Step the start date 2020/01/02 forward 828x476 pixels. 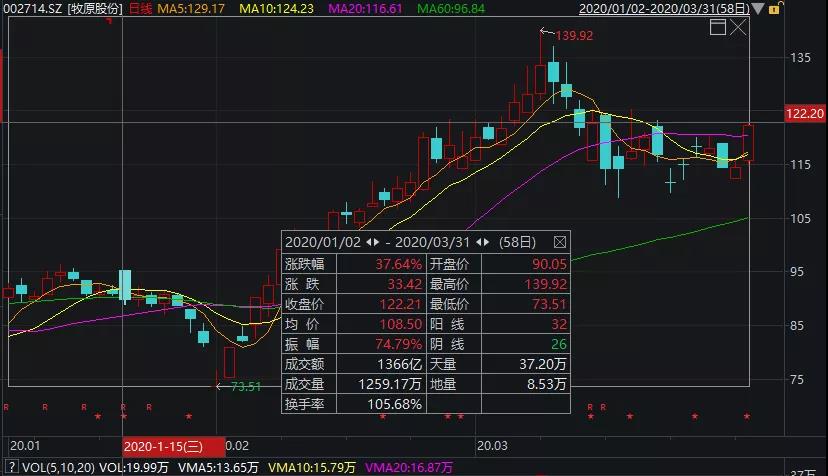(376, 242)
